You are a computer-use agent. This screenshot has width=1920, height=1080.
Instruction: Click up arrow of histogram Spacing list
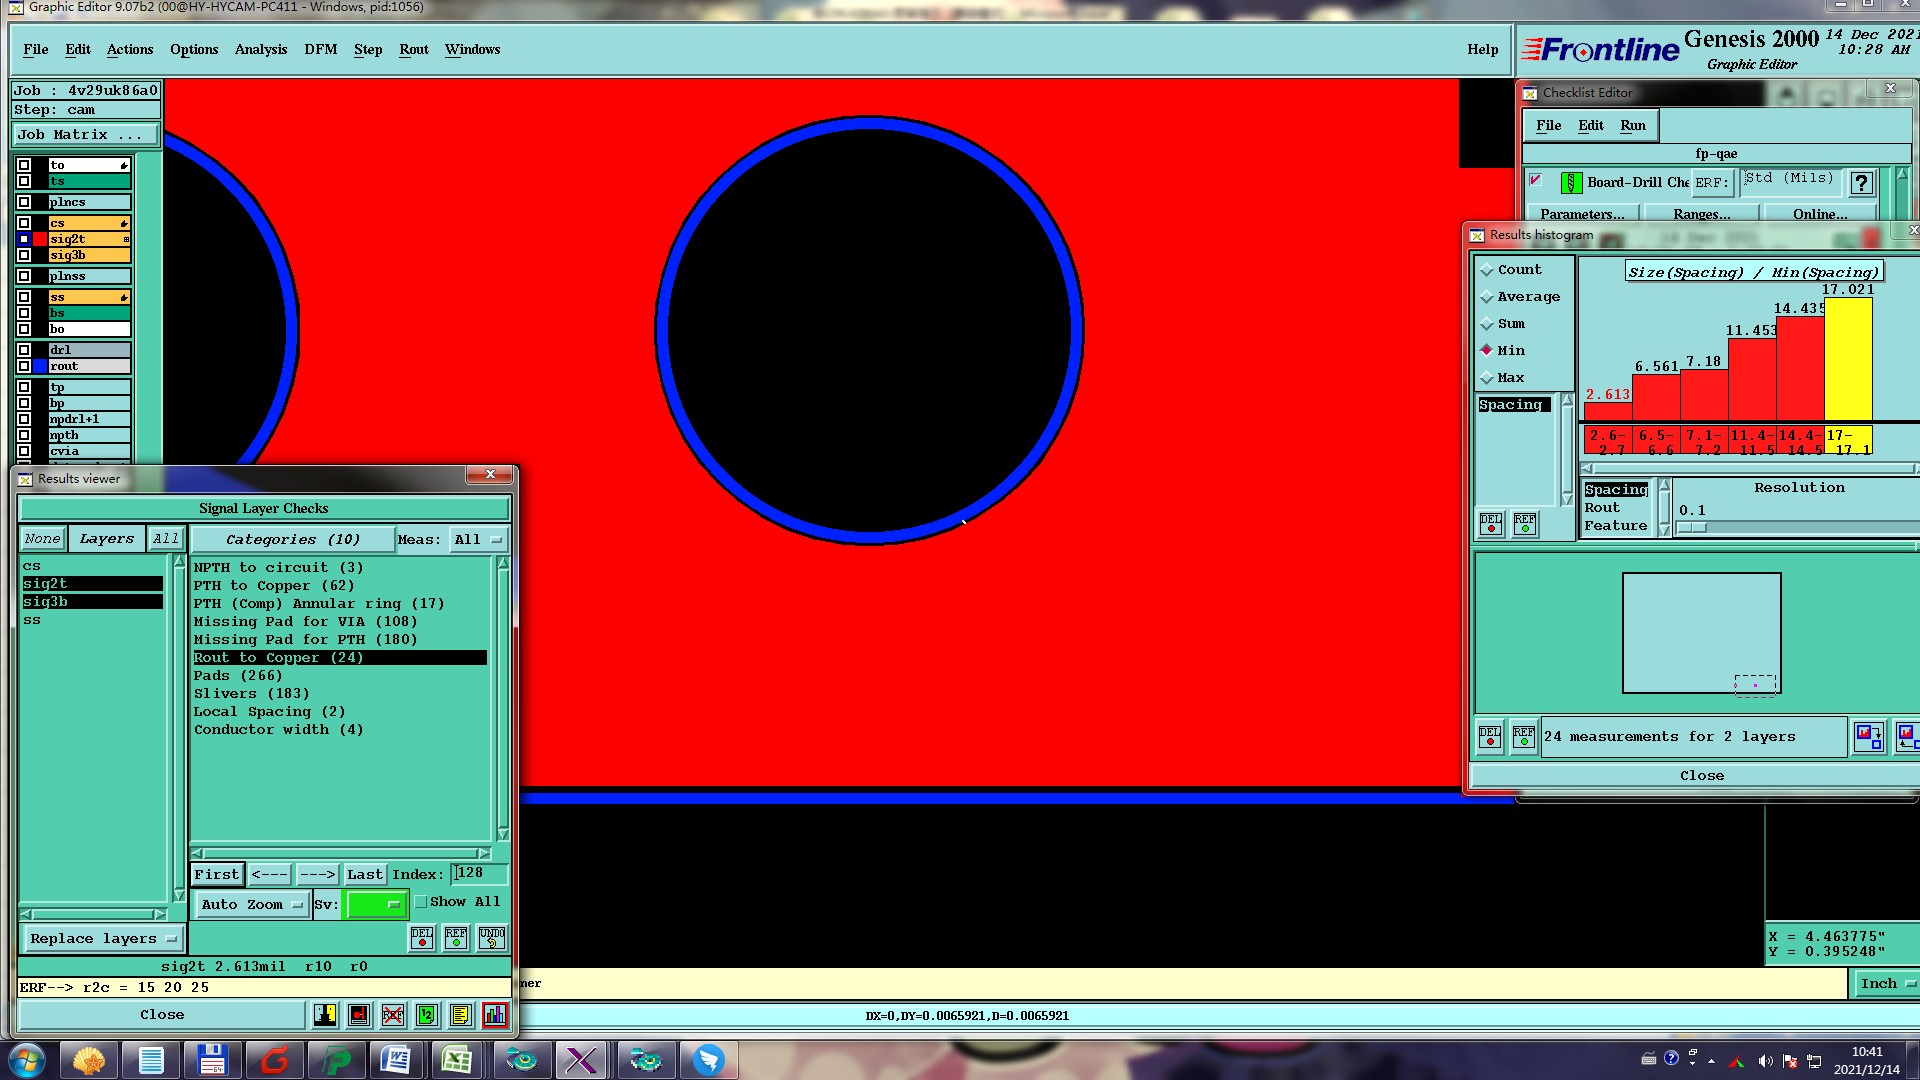pos(1567,400)
